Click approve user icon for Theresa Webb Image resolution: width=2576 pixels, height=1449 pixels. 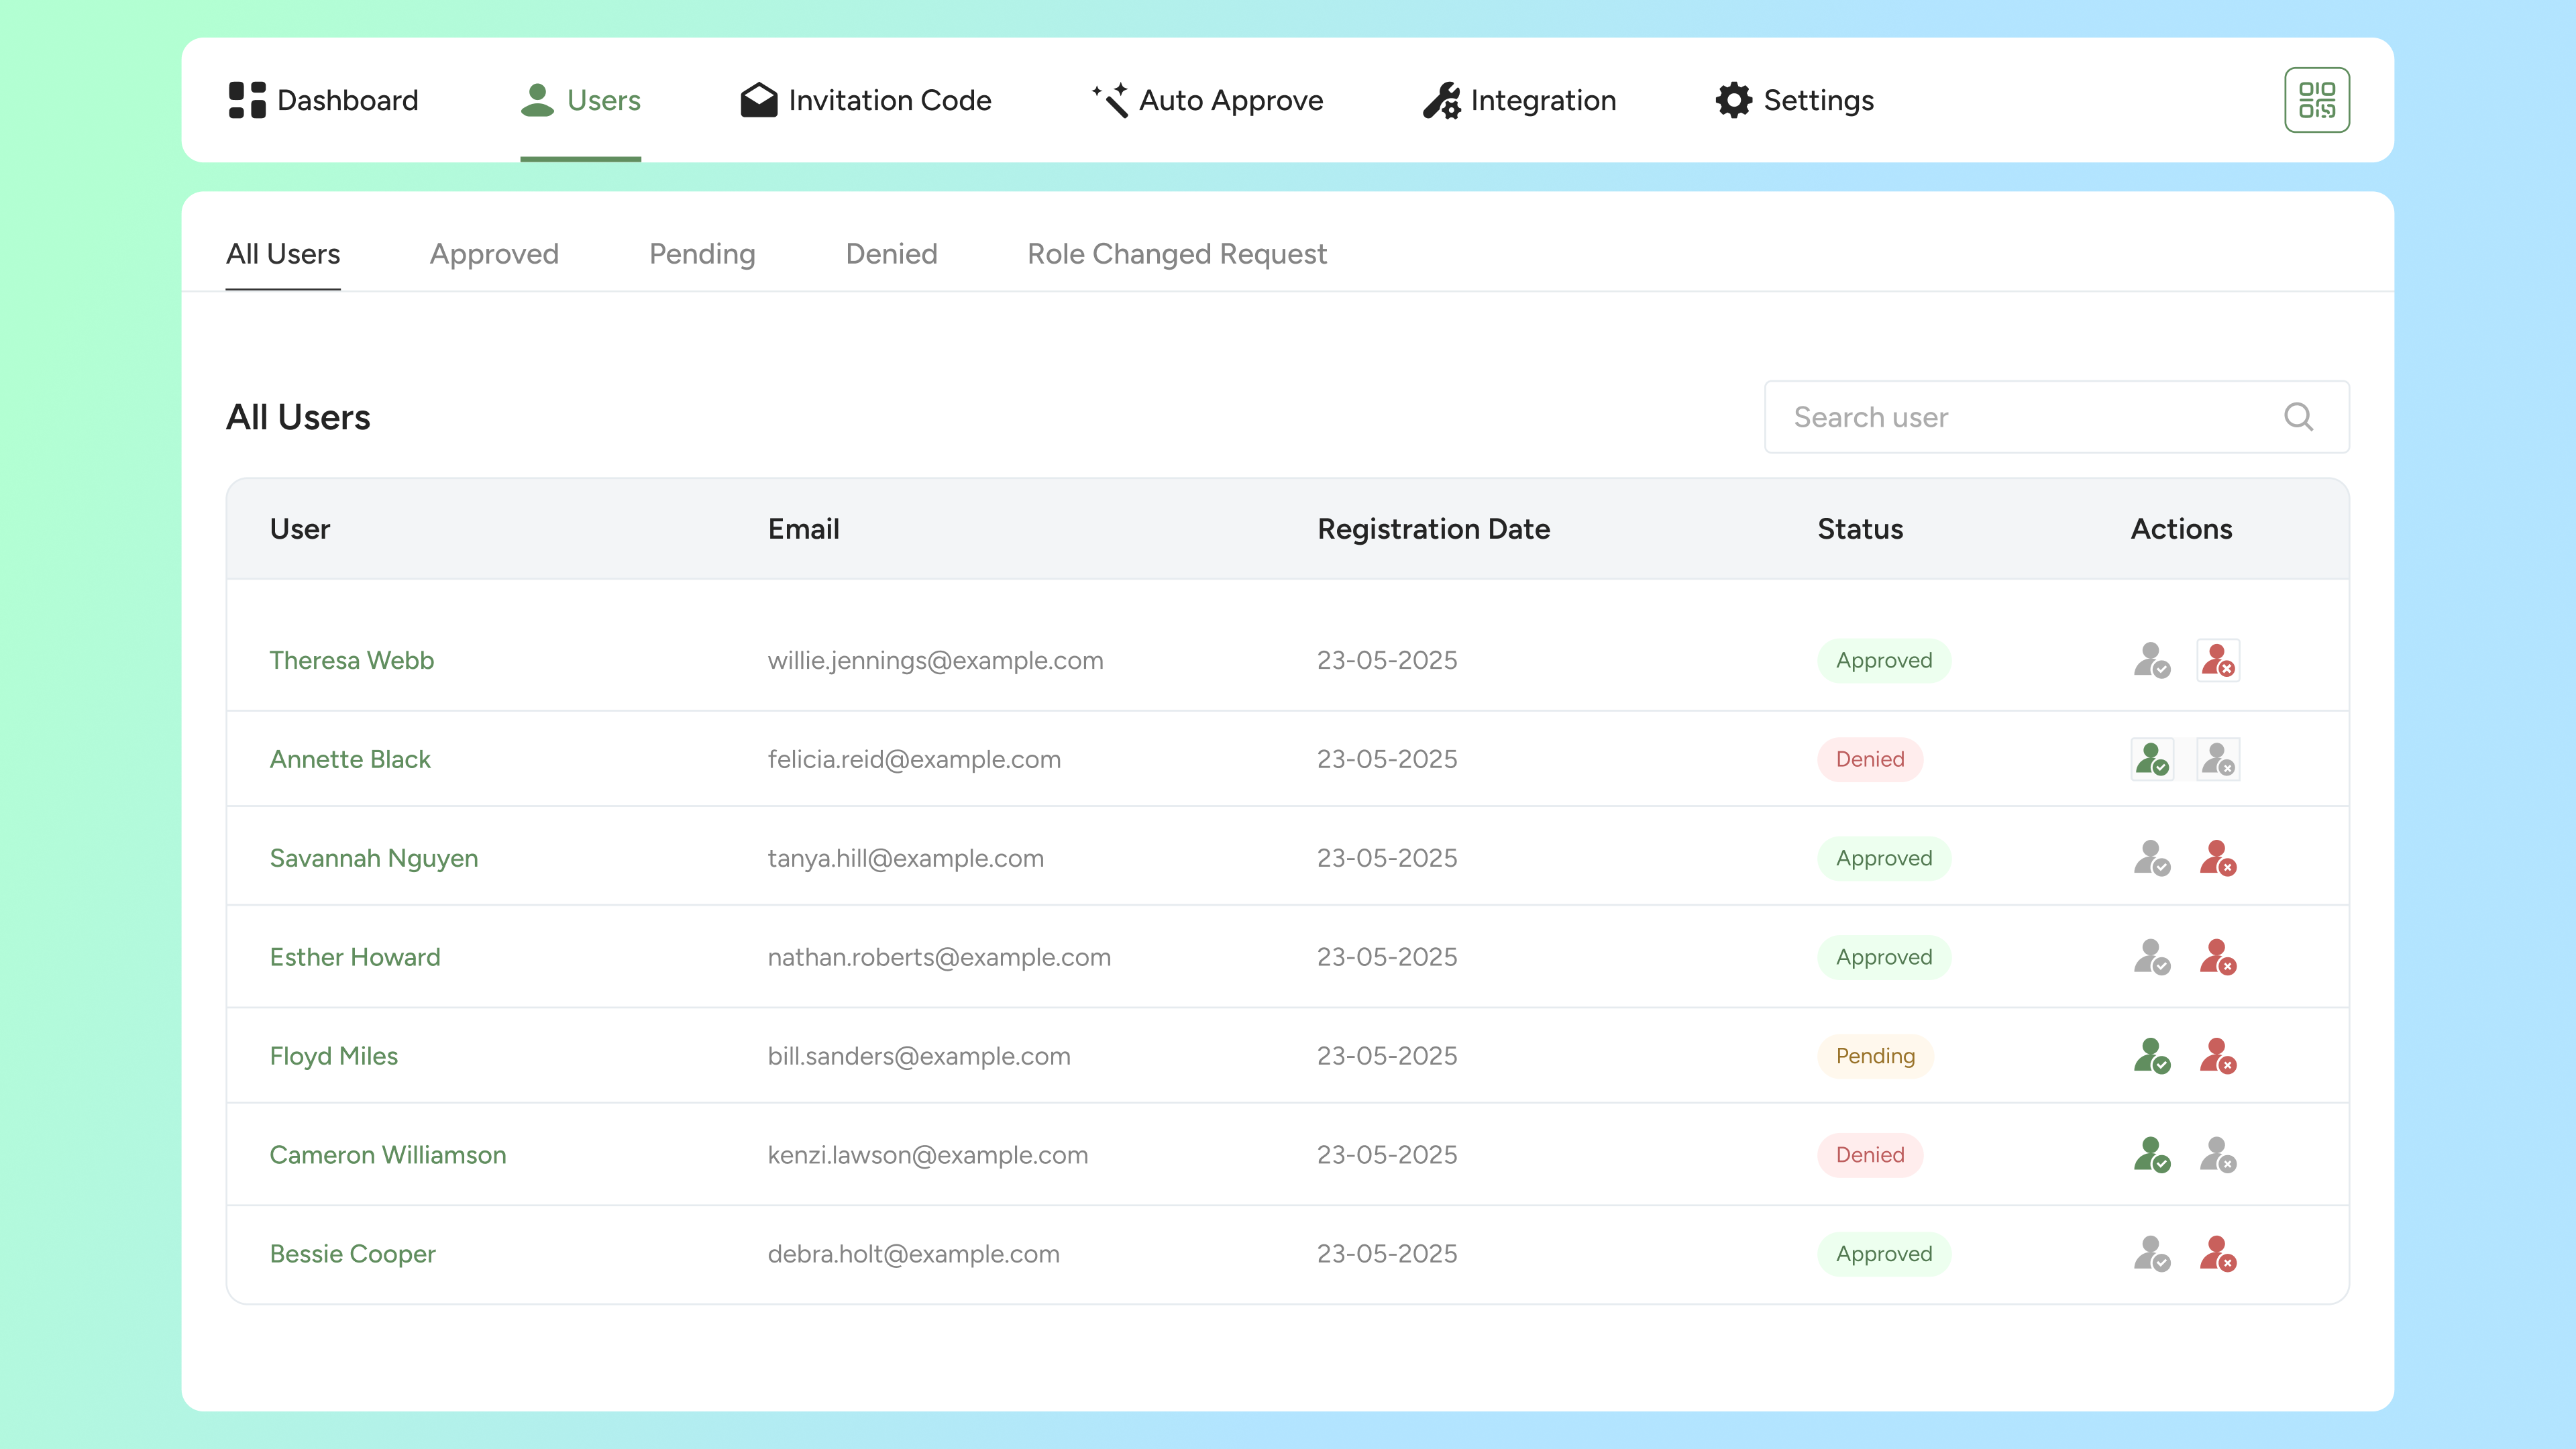(2151, 660)
